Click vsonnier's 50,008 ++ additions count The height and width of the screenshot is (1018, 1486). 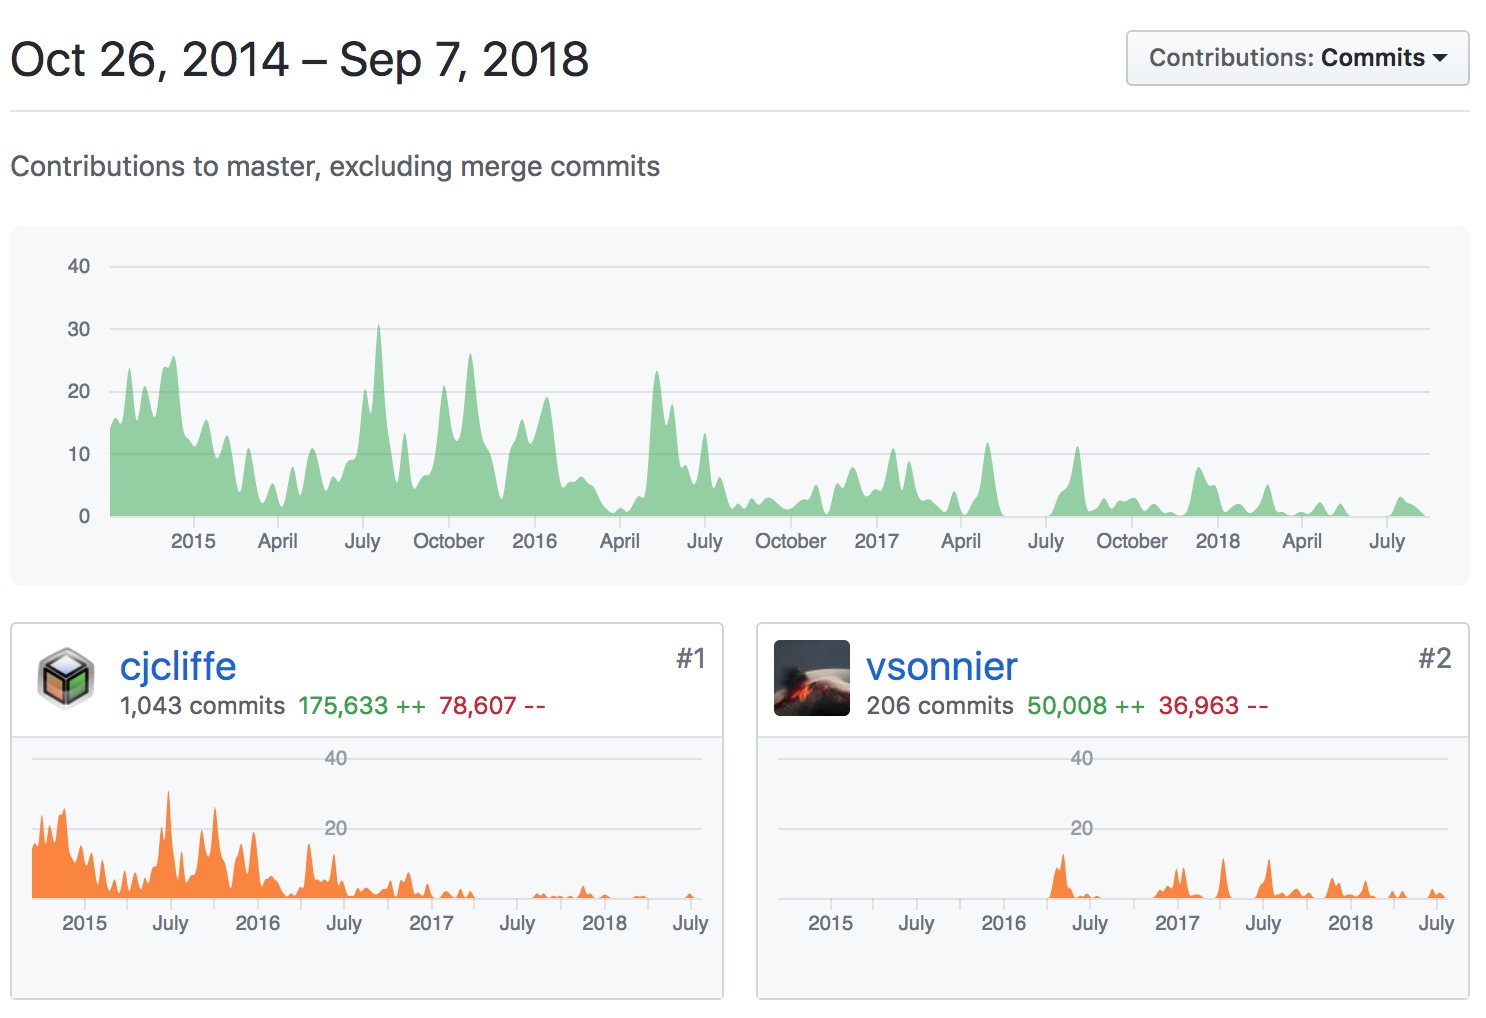(1086, 706)
